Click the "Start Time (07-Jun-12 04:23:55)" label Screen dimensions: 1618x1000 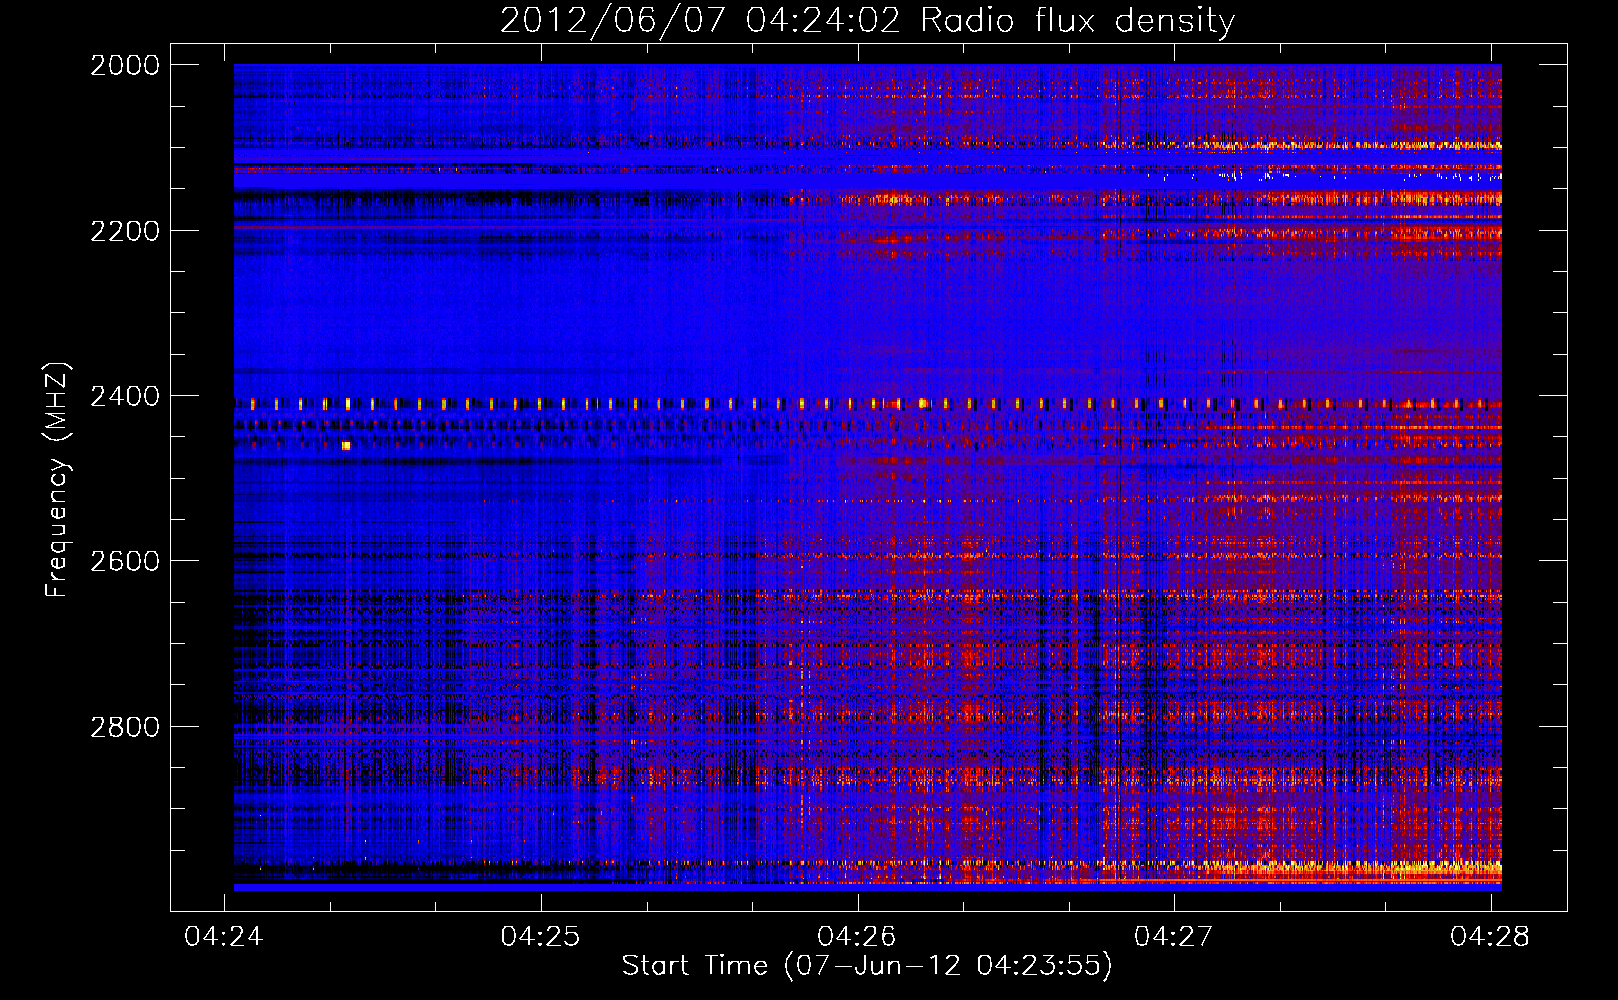tap(867, 966)
